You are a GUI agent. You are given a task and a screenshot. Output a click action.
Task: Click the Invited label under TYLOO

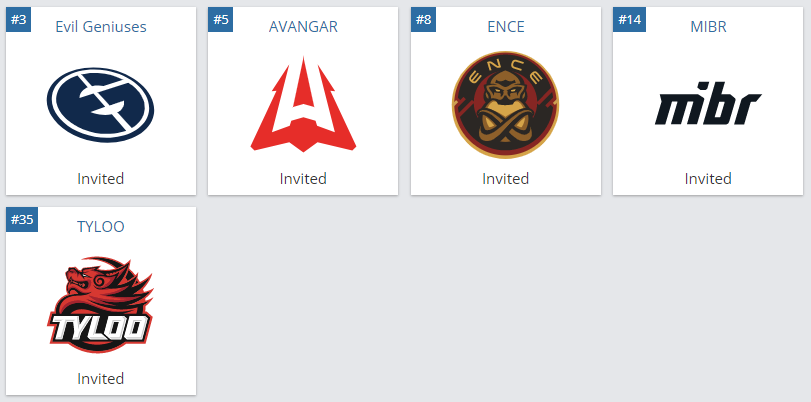[x=101, y=378]
